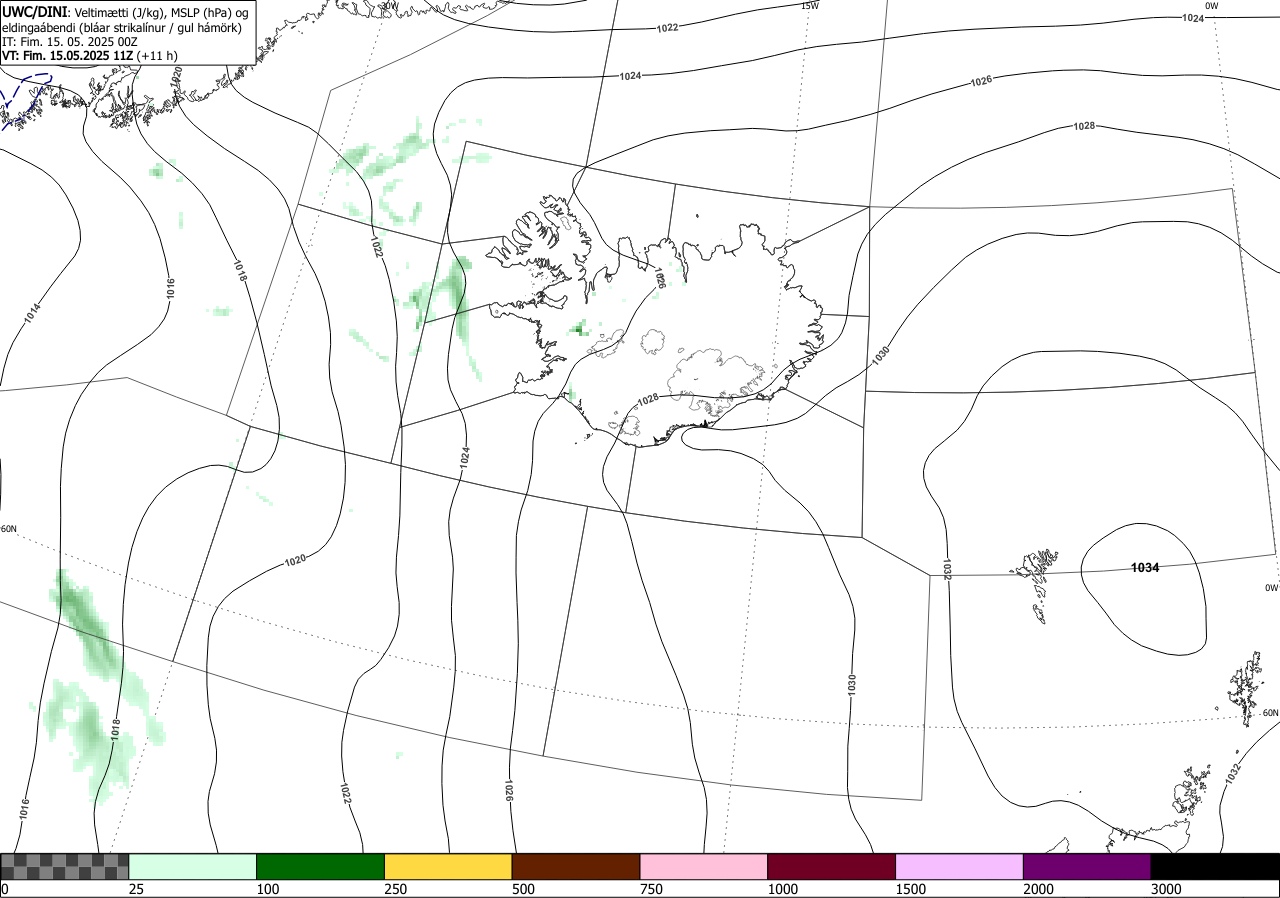Click the legend value "750"
The image size is (1280, 898).
pos(651,889)
